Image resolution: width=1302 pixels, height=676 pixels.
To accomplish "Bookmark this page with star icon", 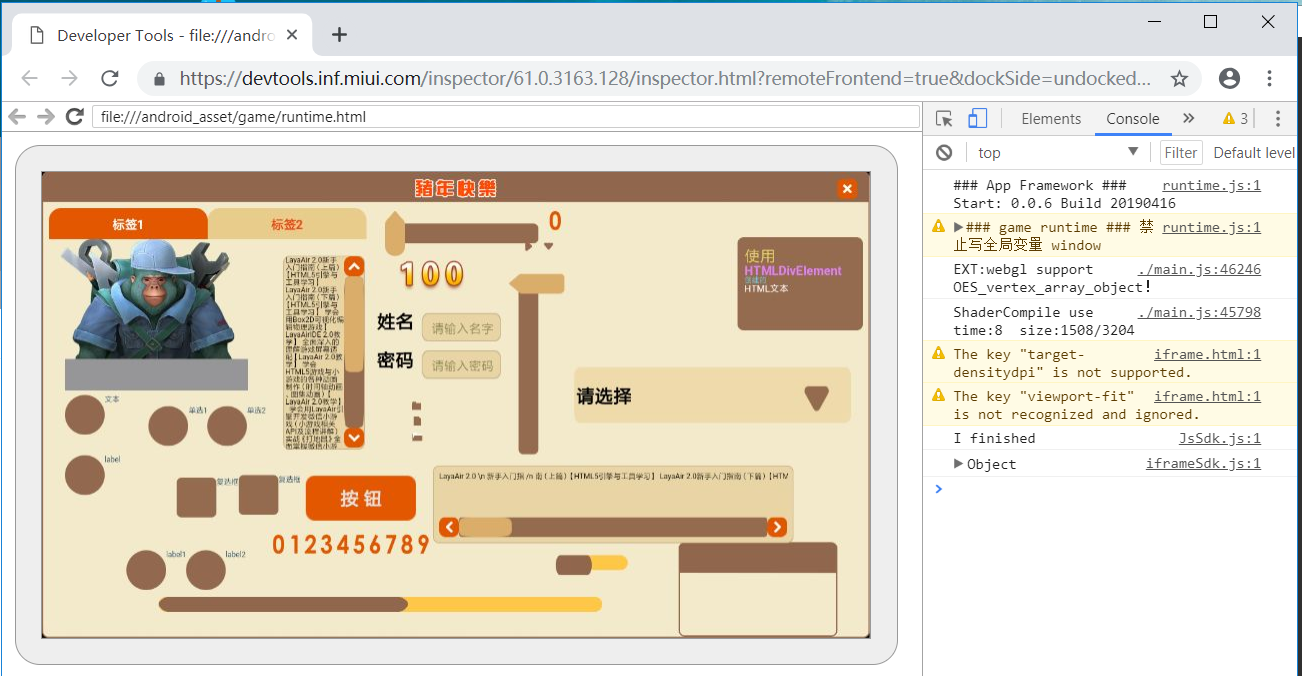I will click(x=1179, y=79).
